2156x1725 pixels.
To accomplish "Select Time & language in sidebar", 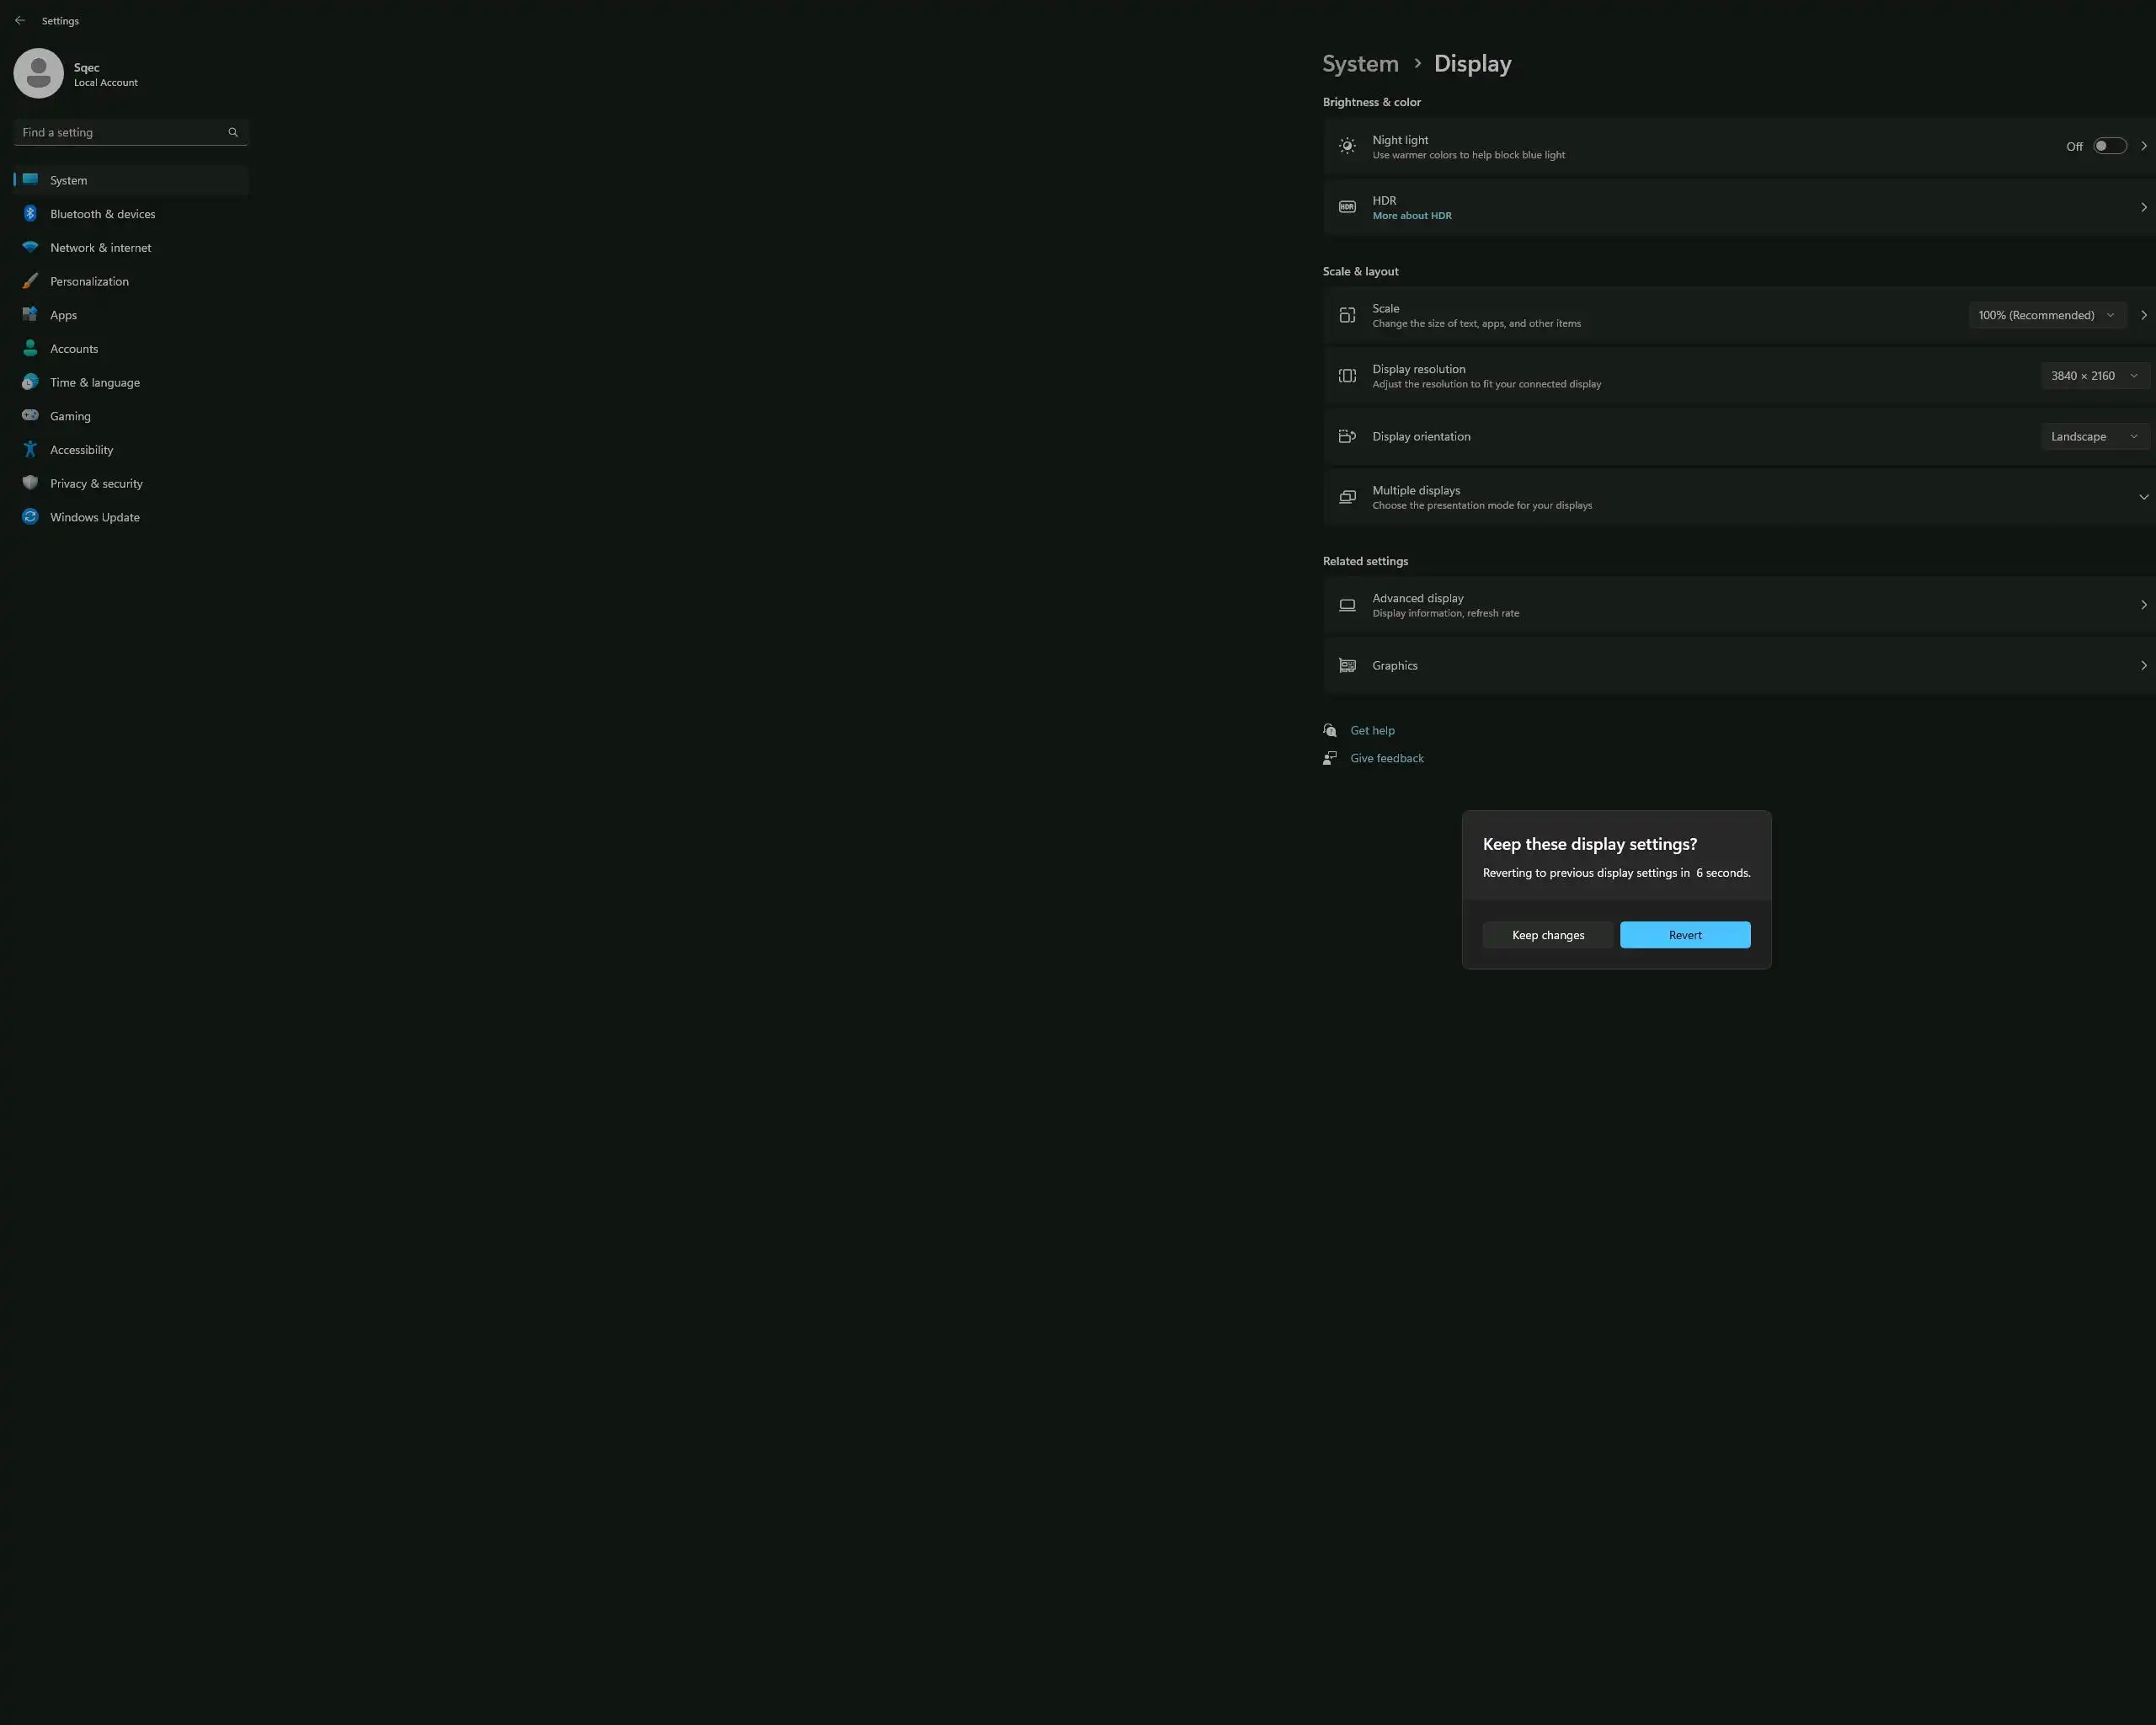I will tap(95, 382).
